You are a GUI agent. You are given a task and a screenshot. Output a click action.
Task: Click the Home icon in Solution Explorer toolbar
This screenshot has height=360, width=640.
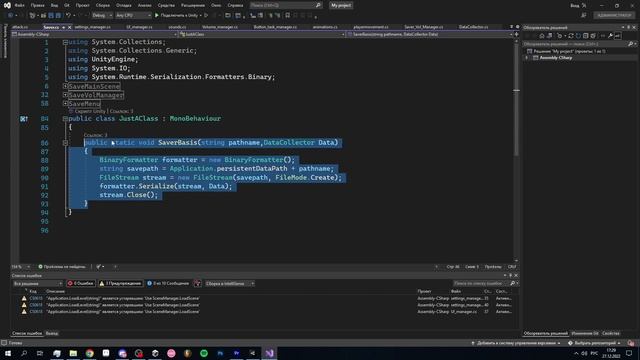pos(542,36)
